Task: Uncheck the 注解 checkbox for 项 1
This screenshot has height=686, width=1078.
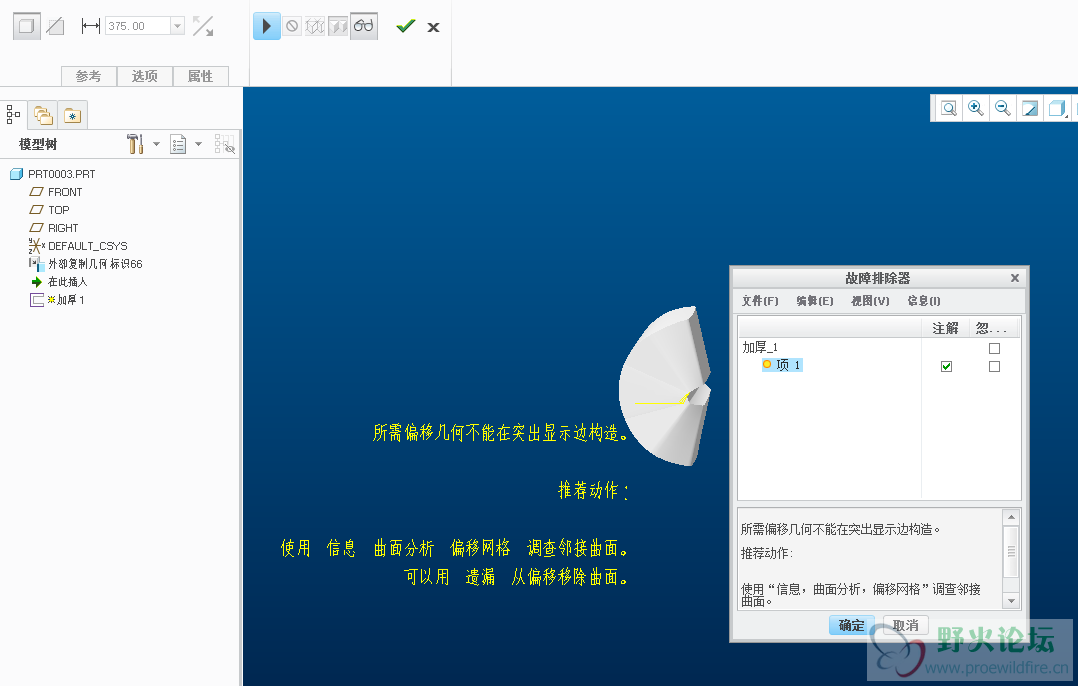Action: (x=947, y=366)
